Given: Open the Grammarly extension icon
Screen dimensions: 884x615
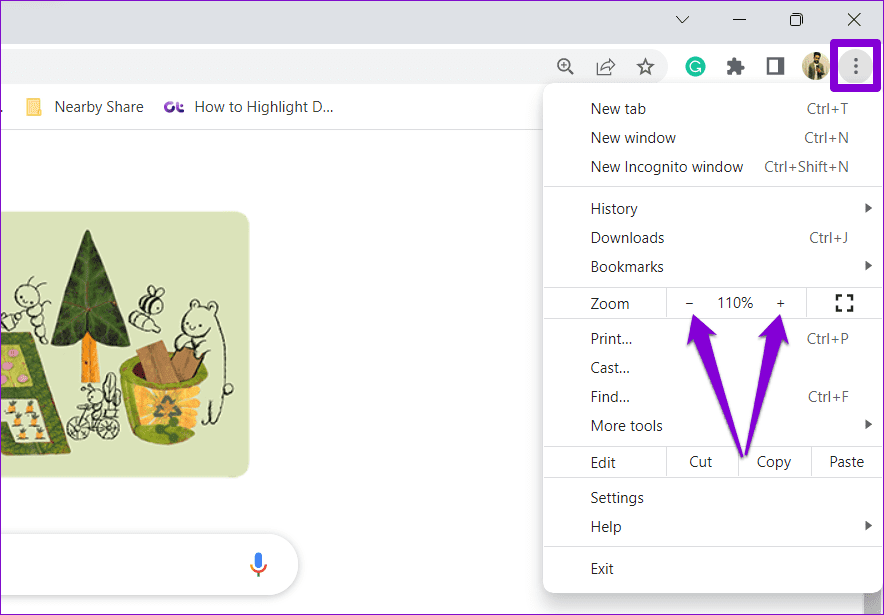Looking at the screenshot, I should (695, 67).
